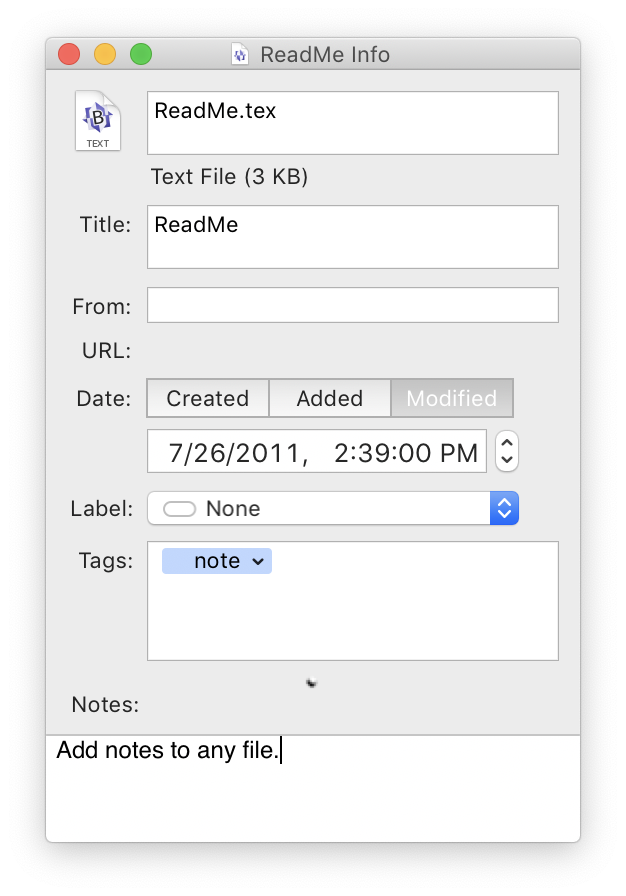Image resolution: width=626 pixels, height=896 pixels.
Task: Click into the Title field
Action: click(x=352, y=237)
